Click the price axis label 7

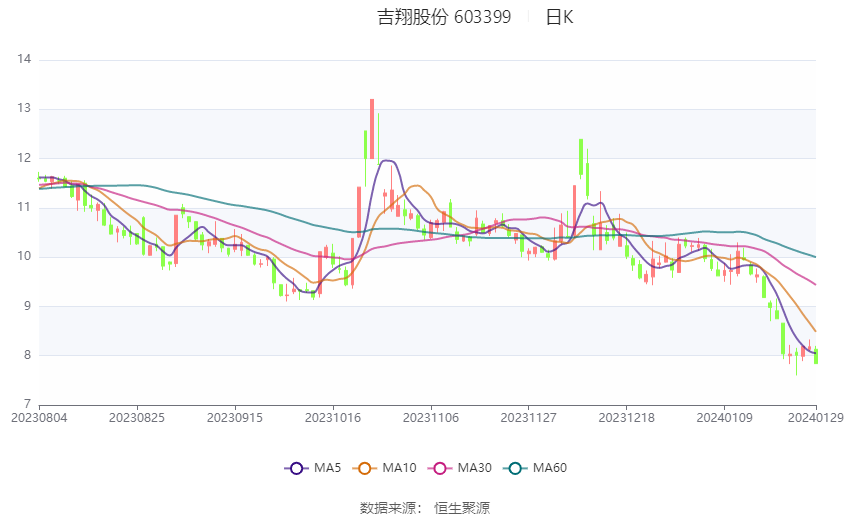click(28, 404)
